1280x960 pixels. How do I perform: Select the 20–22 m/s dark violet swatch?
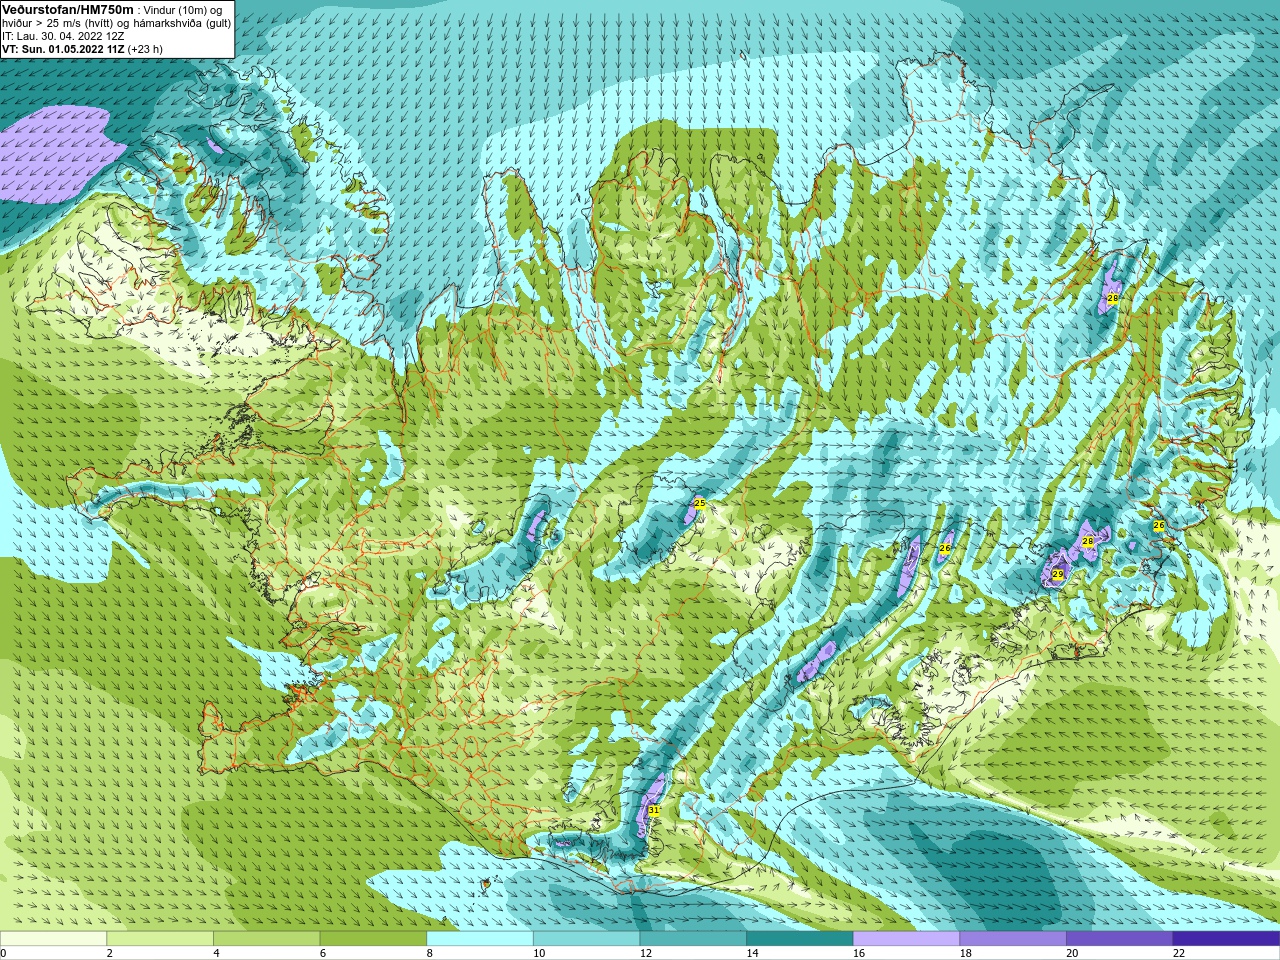[1120, 939]
